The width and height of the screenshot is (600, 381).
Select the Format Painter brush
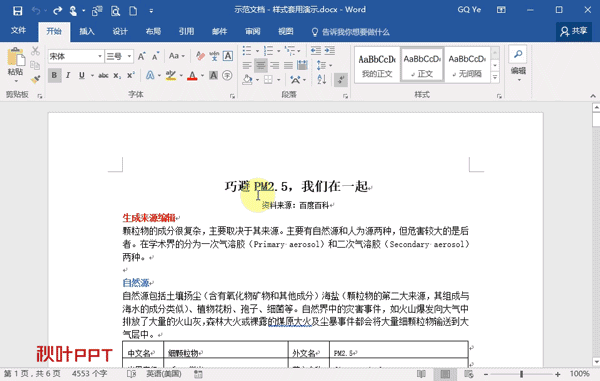coord(35,79)
